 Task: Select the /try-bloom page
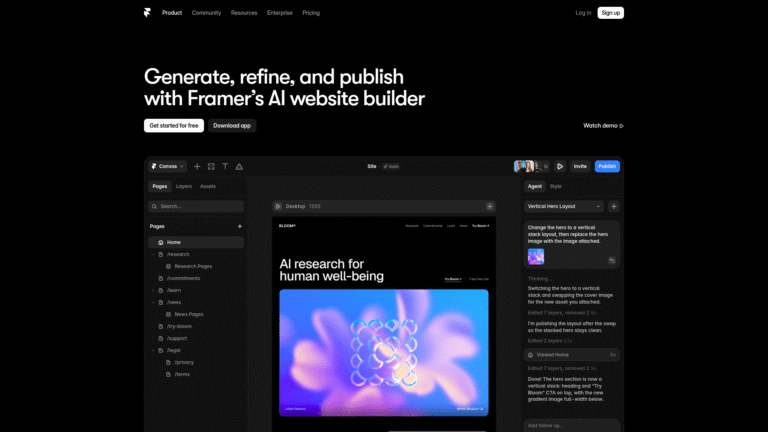click(x=179, y=326)
